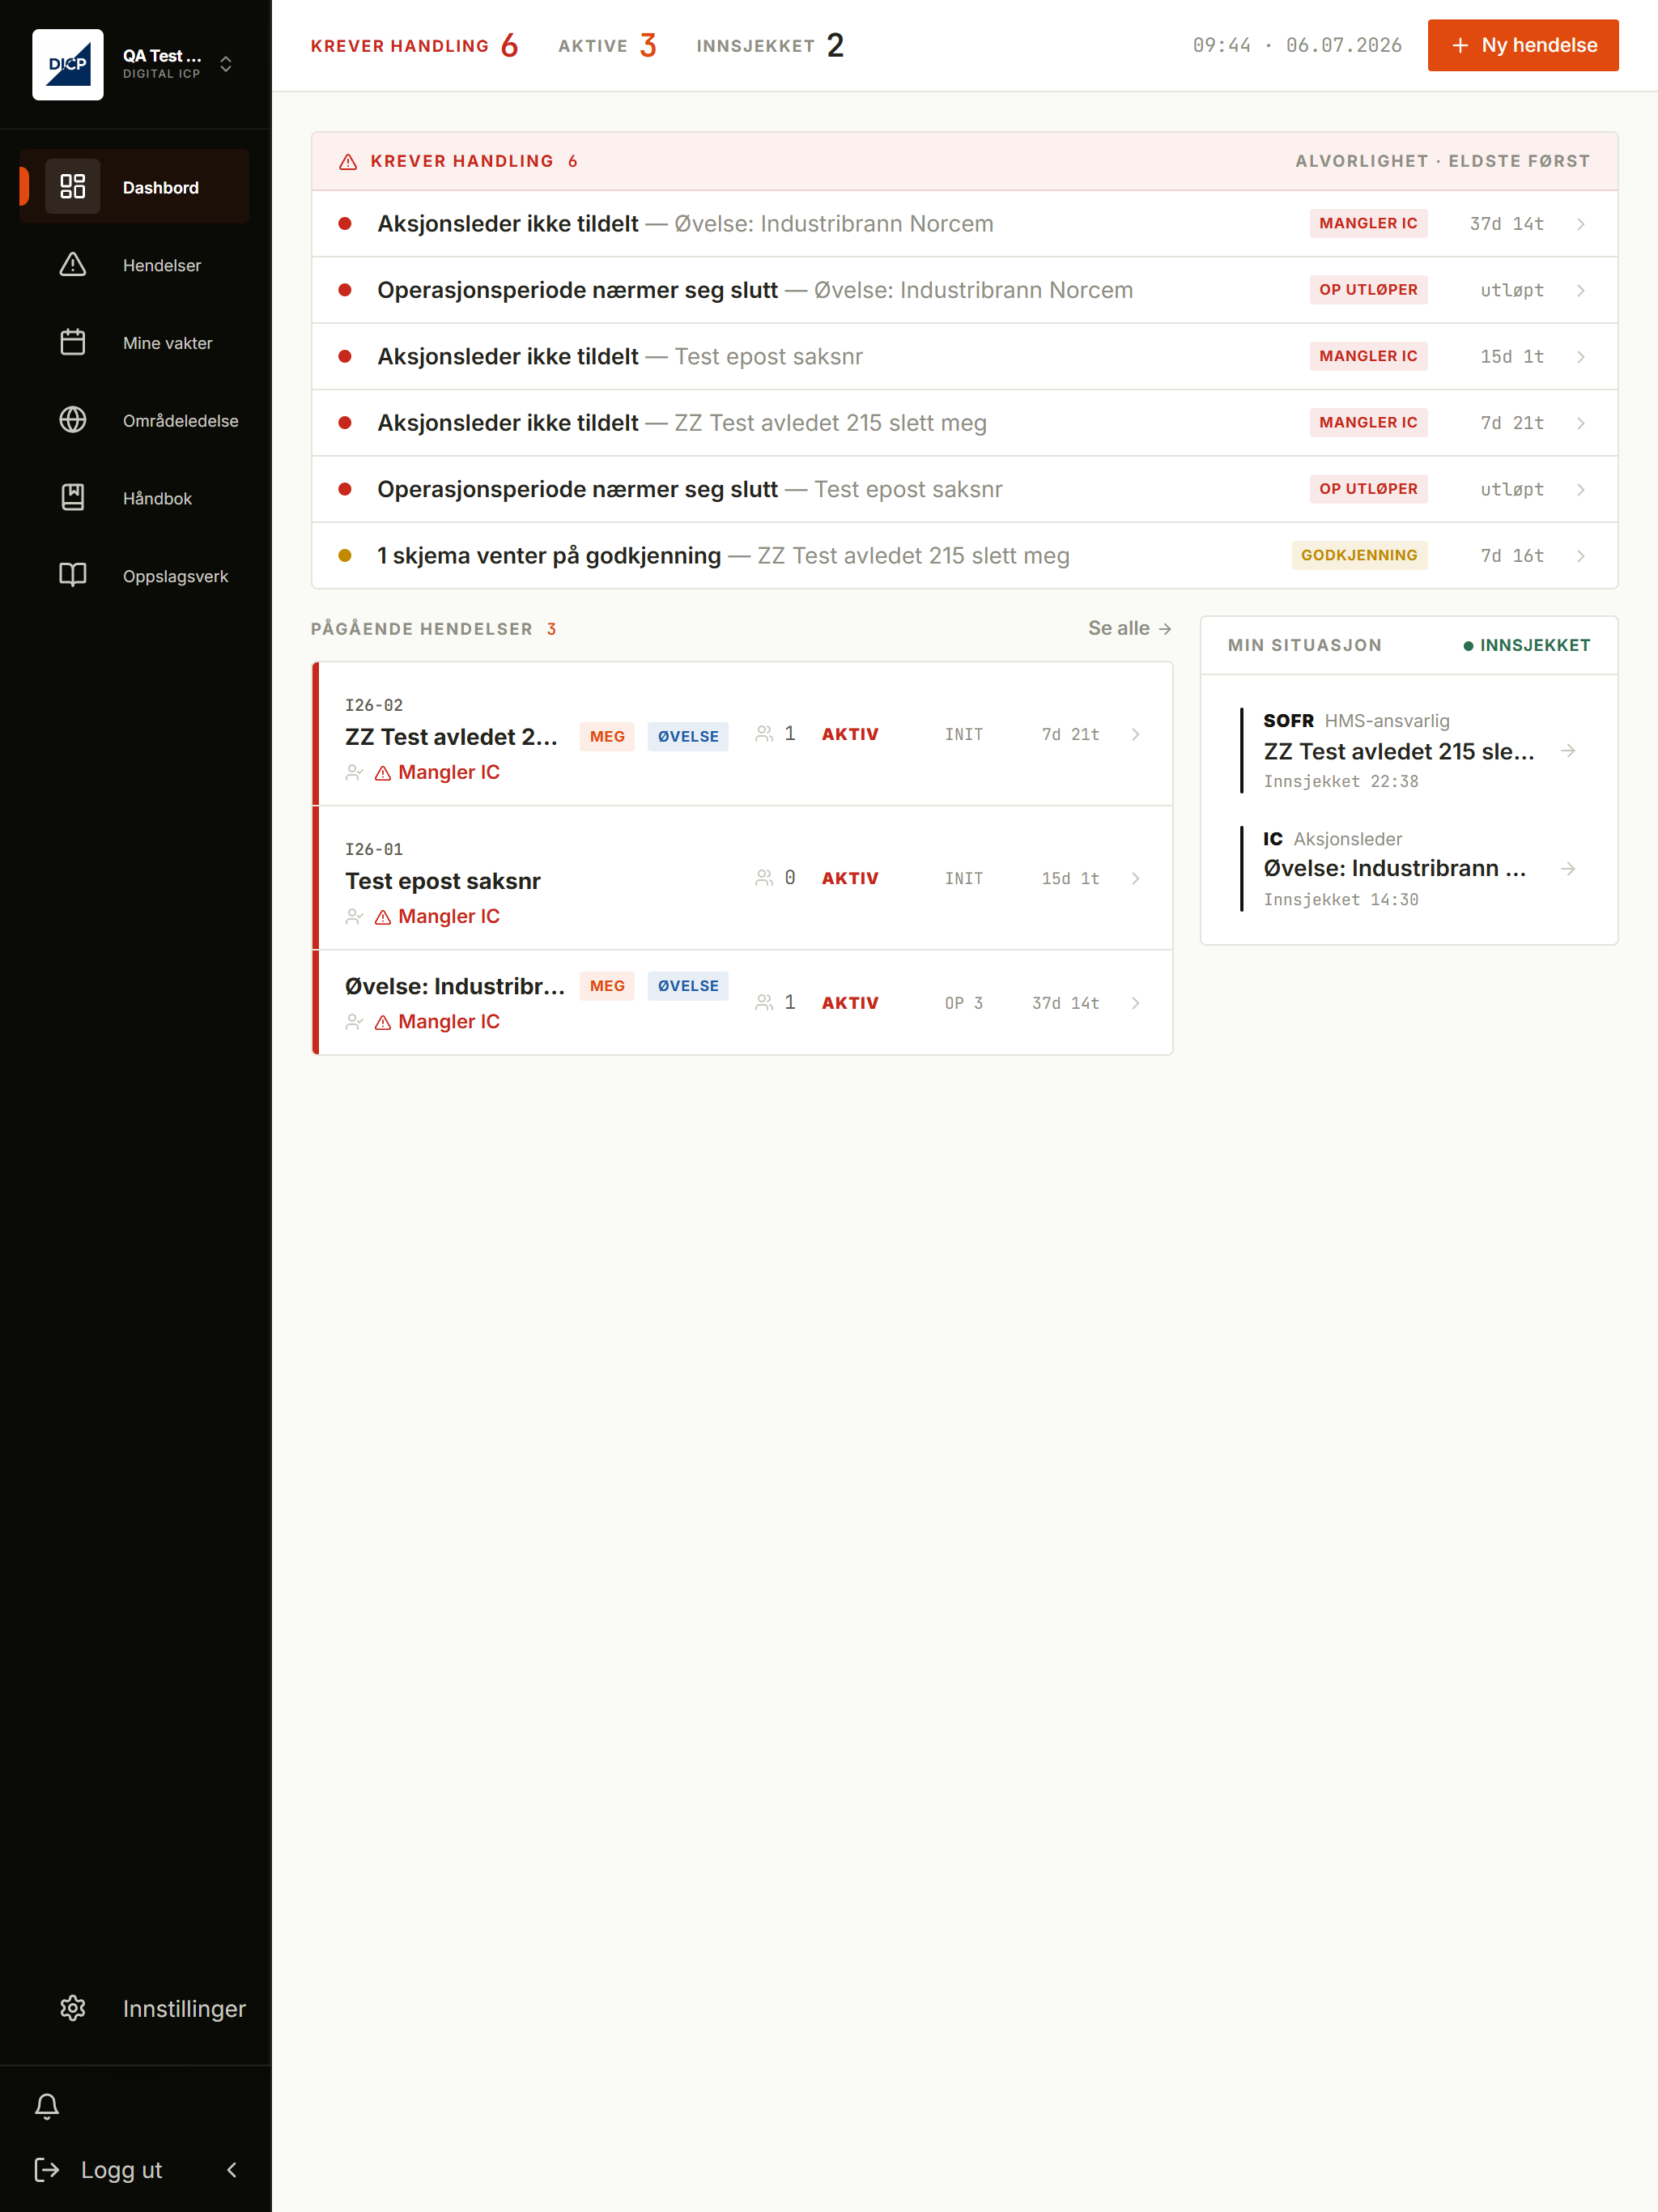Click the arrow on the SOFR assignment
This screenshot has height=2212, width=1658.
click(1568, 751)
